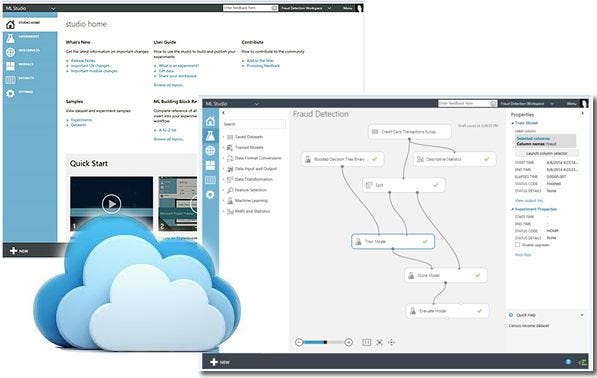Screen dimensions: 597x378
Task: Click zoom in plus icon on canvas
Action: coord(348,342)
